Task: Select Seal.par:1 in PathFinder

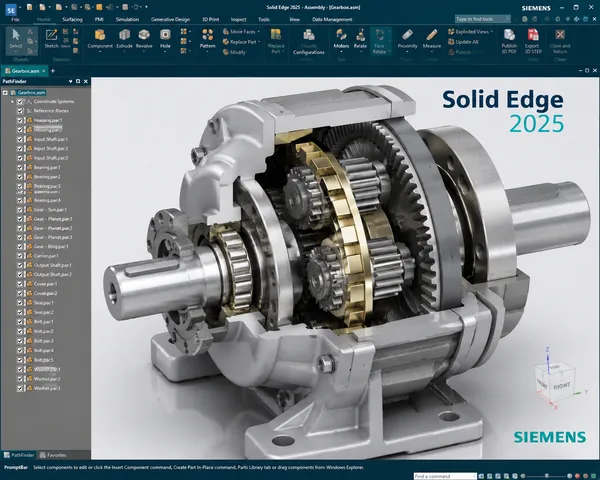Action: tap(44, 302)
